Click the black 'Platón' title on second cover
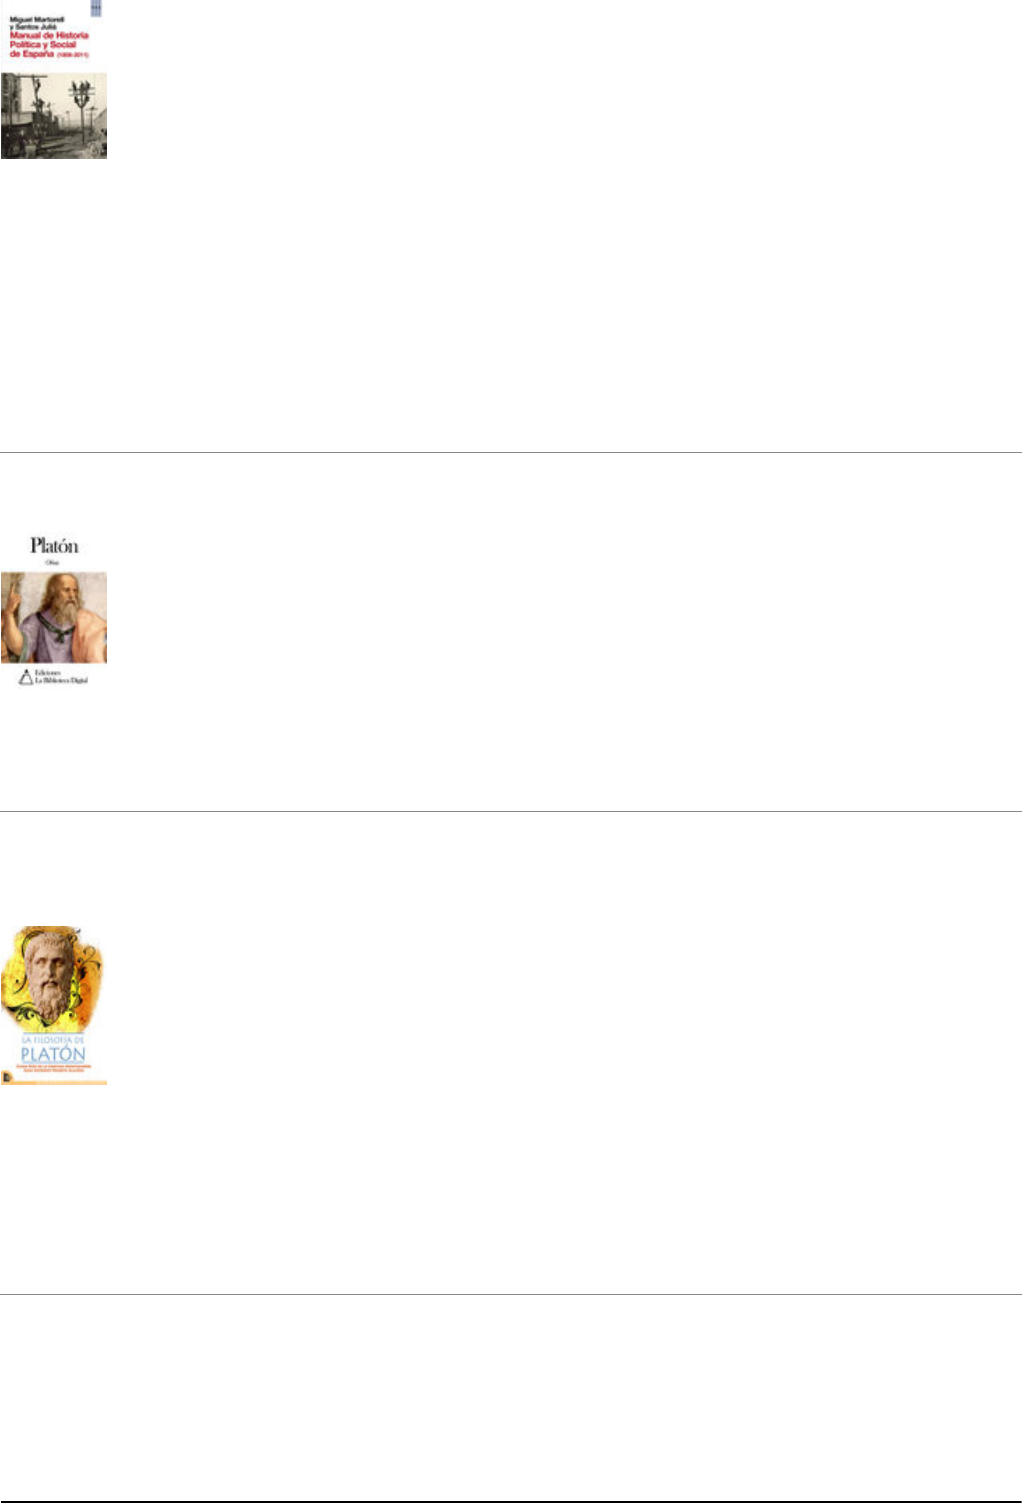 pos(54,545)
